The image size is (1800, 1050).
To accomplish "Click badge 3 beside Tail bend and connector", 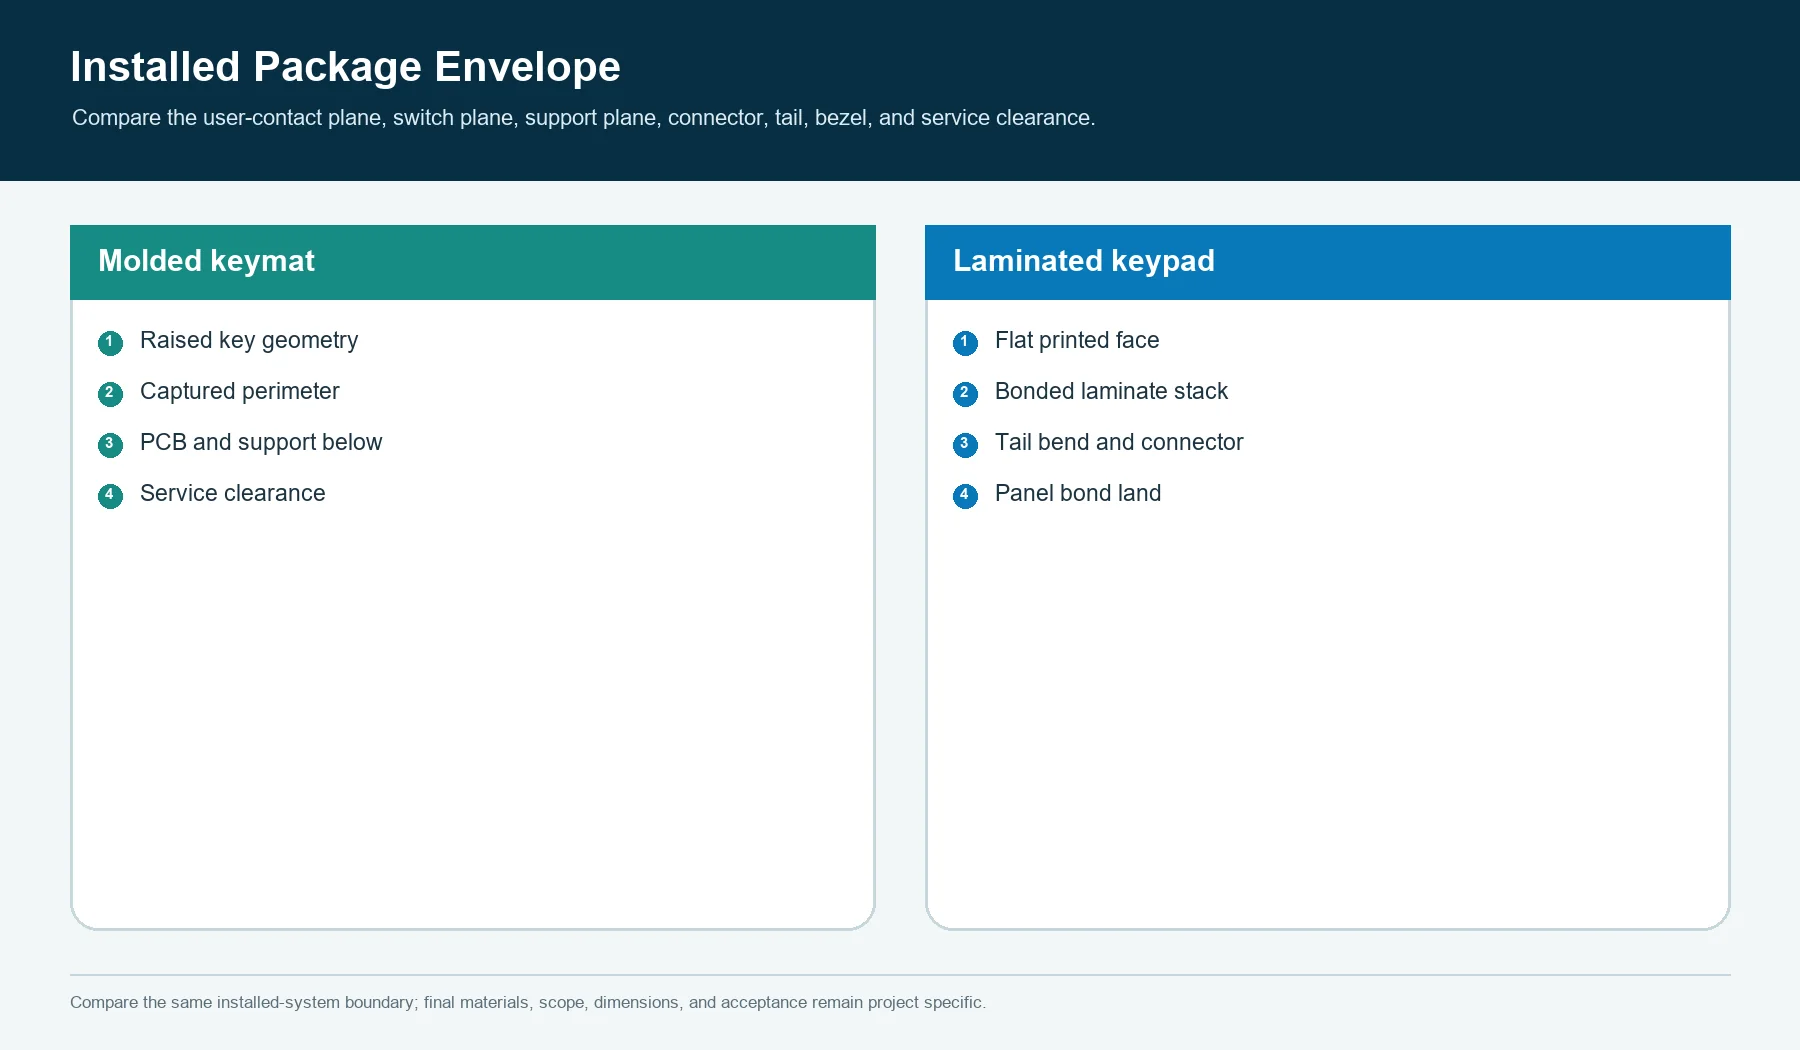I will [965, 445].
